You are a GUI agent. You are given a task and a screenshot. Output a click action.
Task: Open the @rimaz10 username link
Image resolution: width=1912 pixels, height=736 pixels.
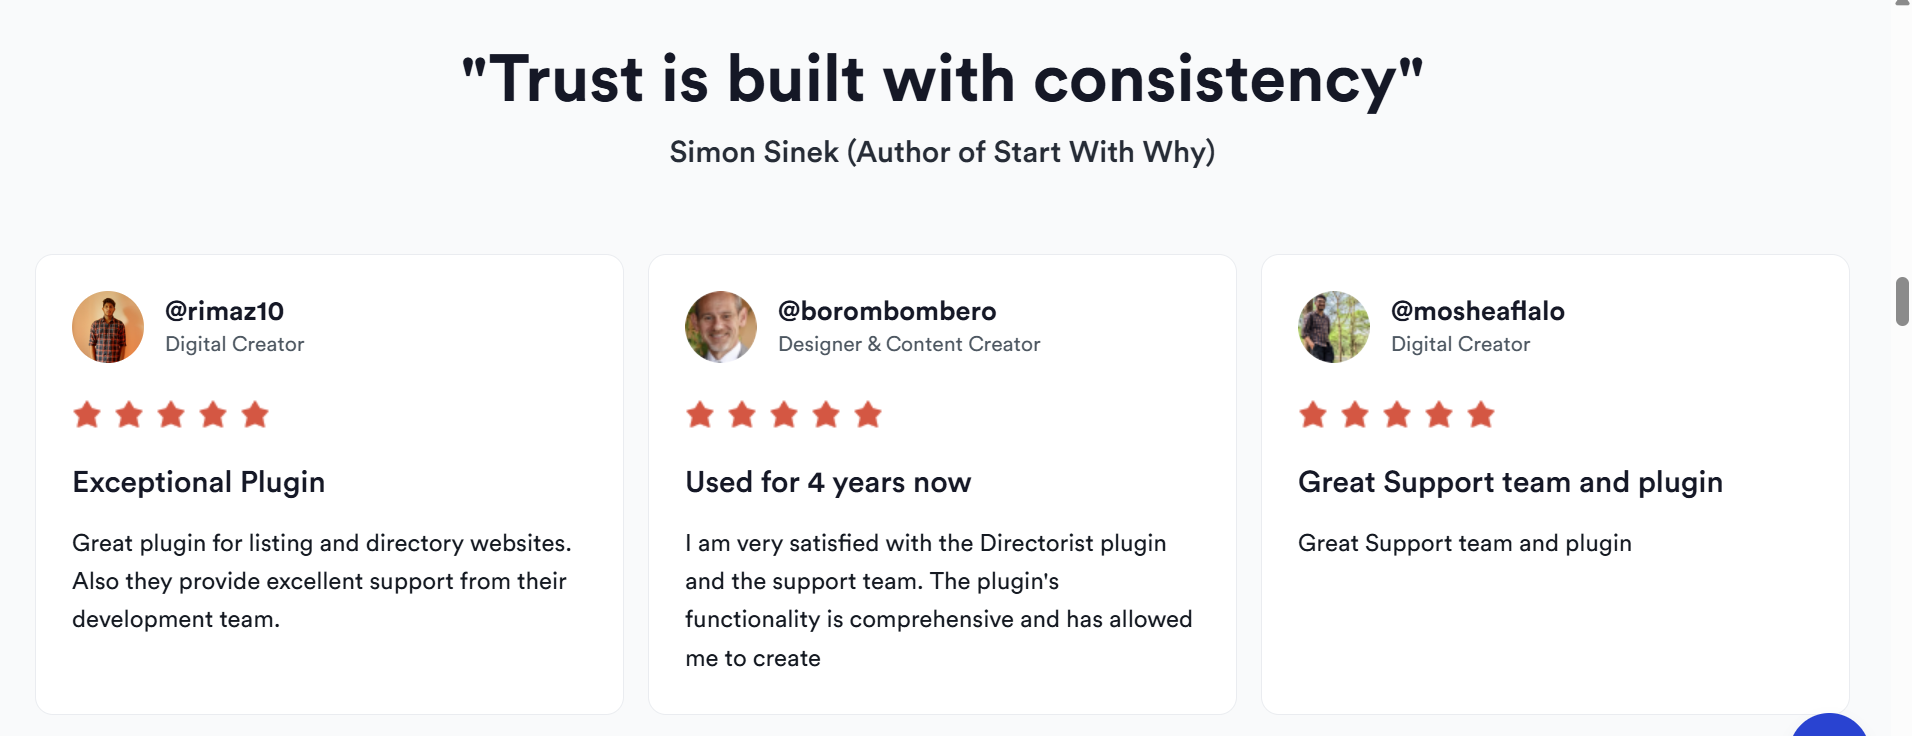[224, 311]
